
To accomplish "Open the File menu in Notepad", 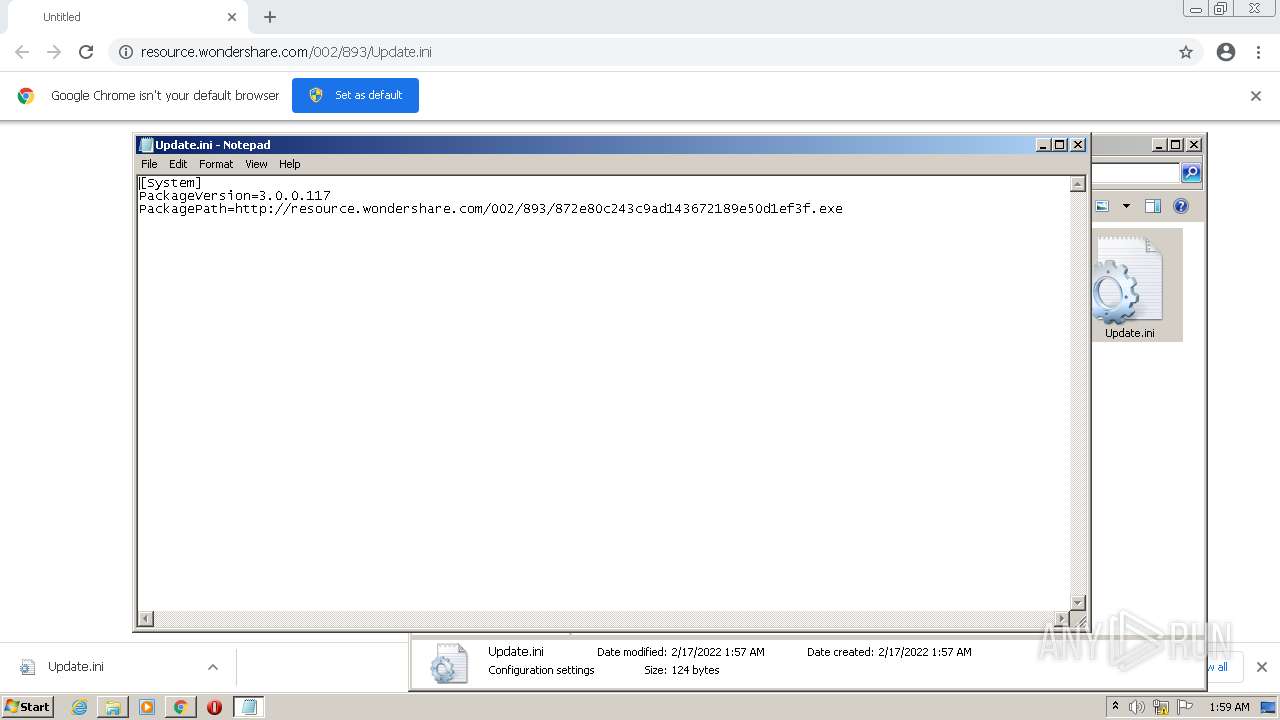I will coord(149,164).
